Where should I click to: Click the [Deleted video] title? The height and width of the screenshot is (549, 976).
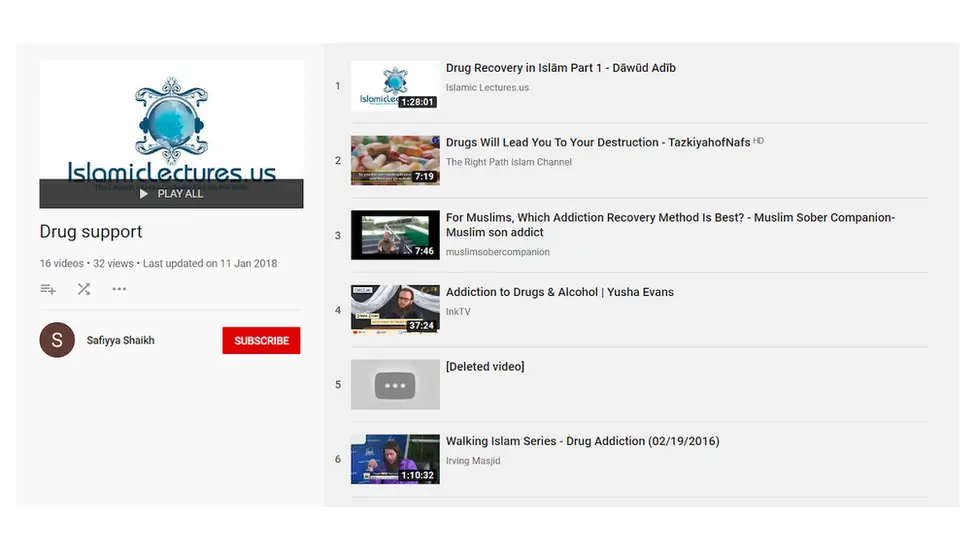pos(485,367)
